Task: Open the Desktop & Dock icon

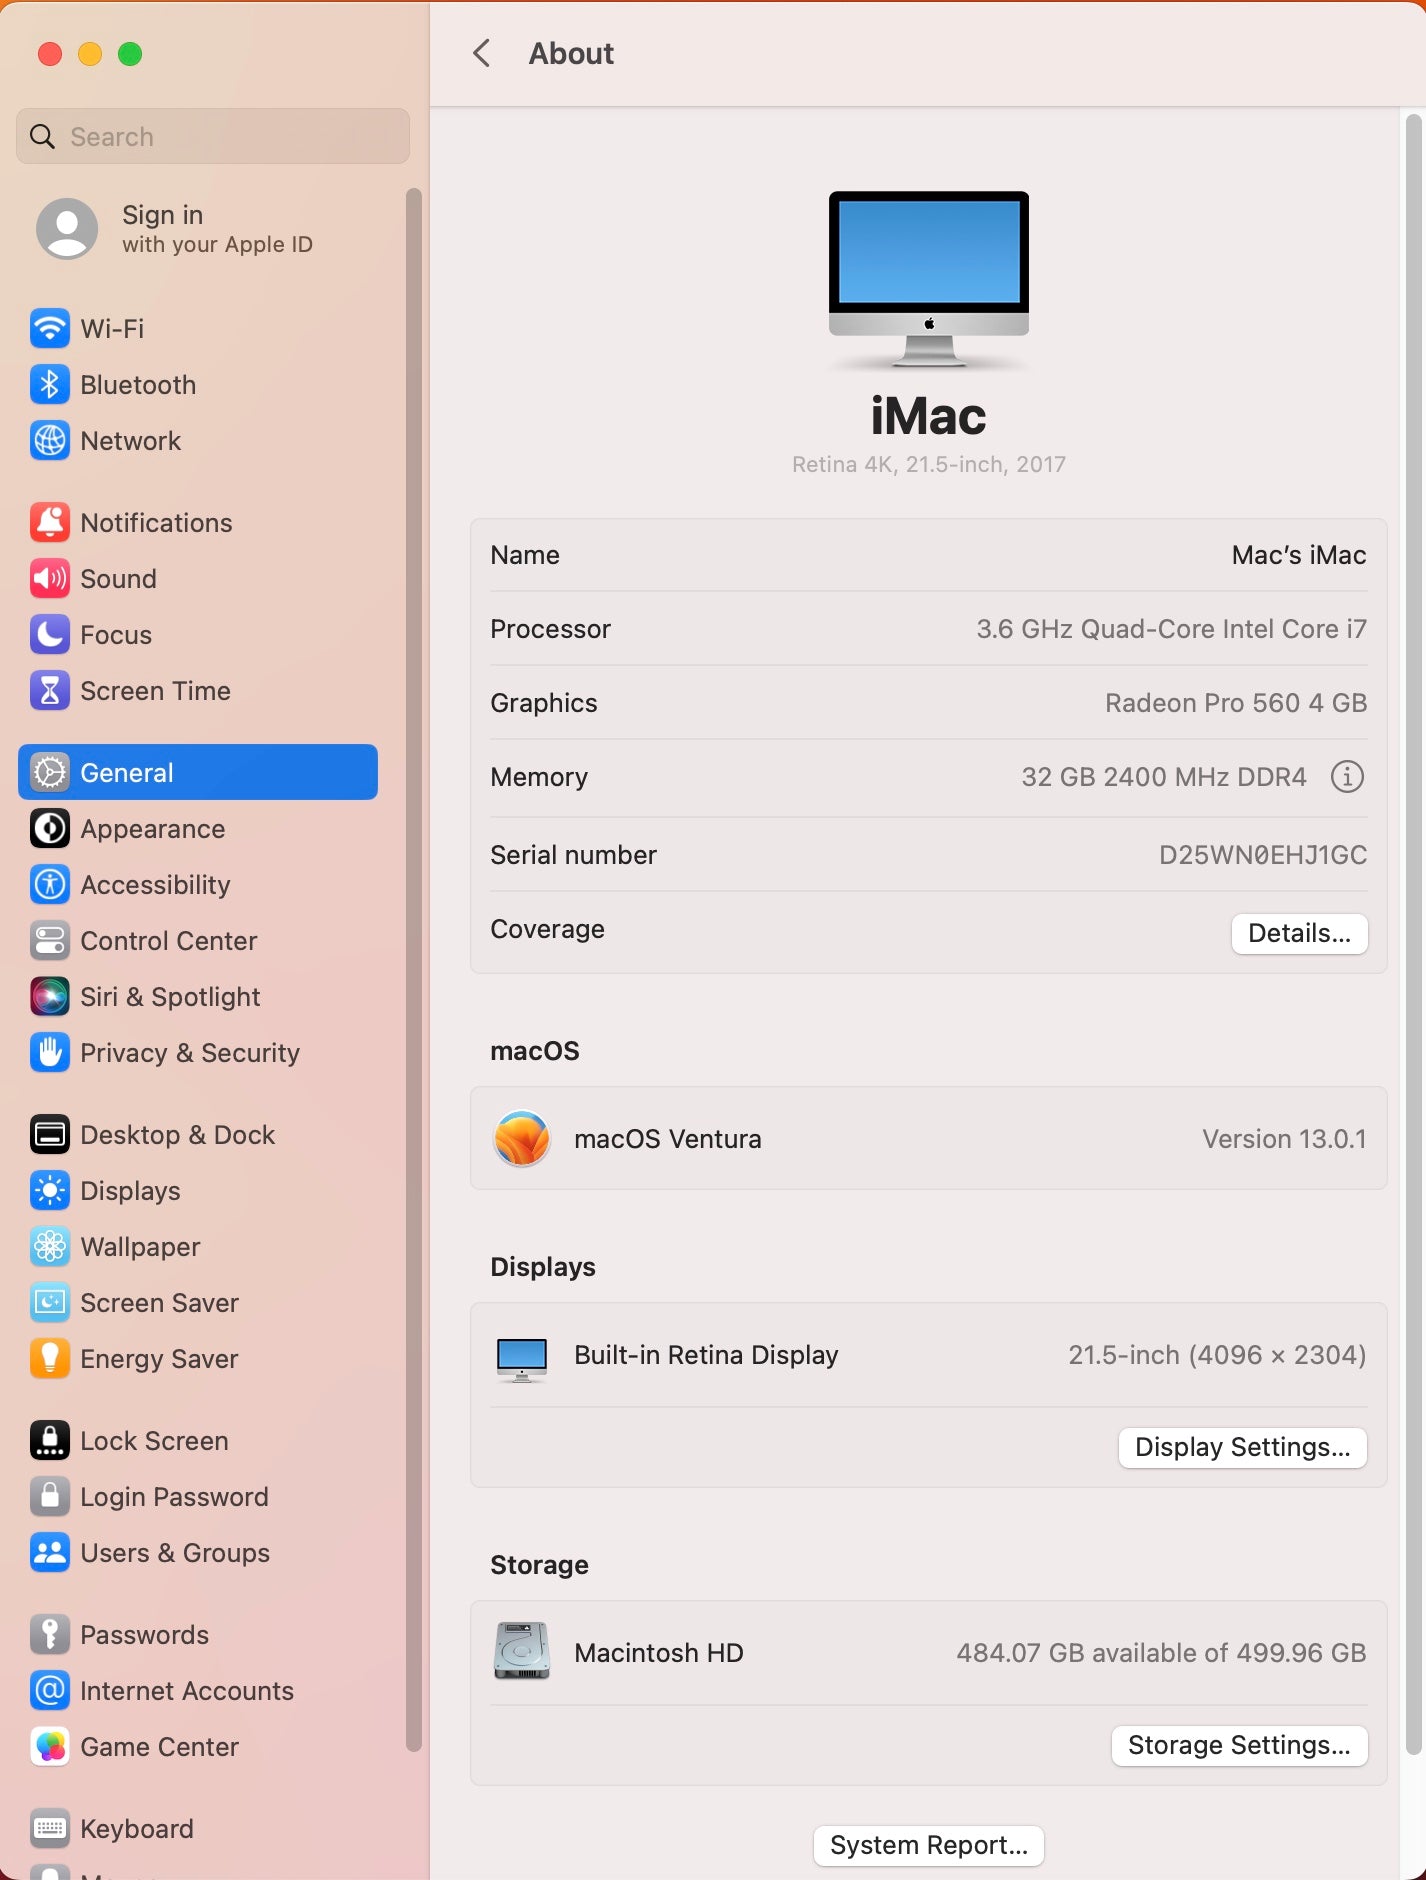Action: [x=50, y=1134]
